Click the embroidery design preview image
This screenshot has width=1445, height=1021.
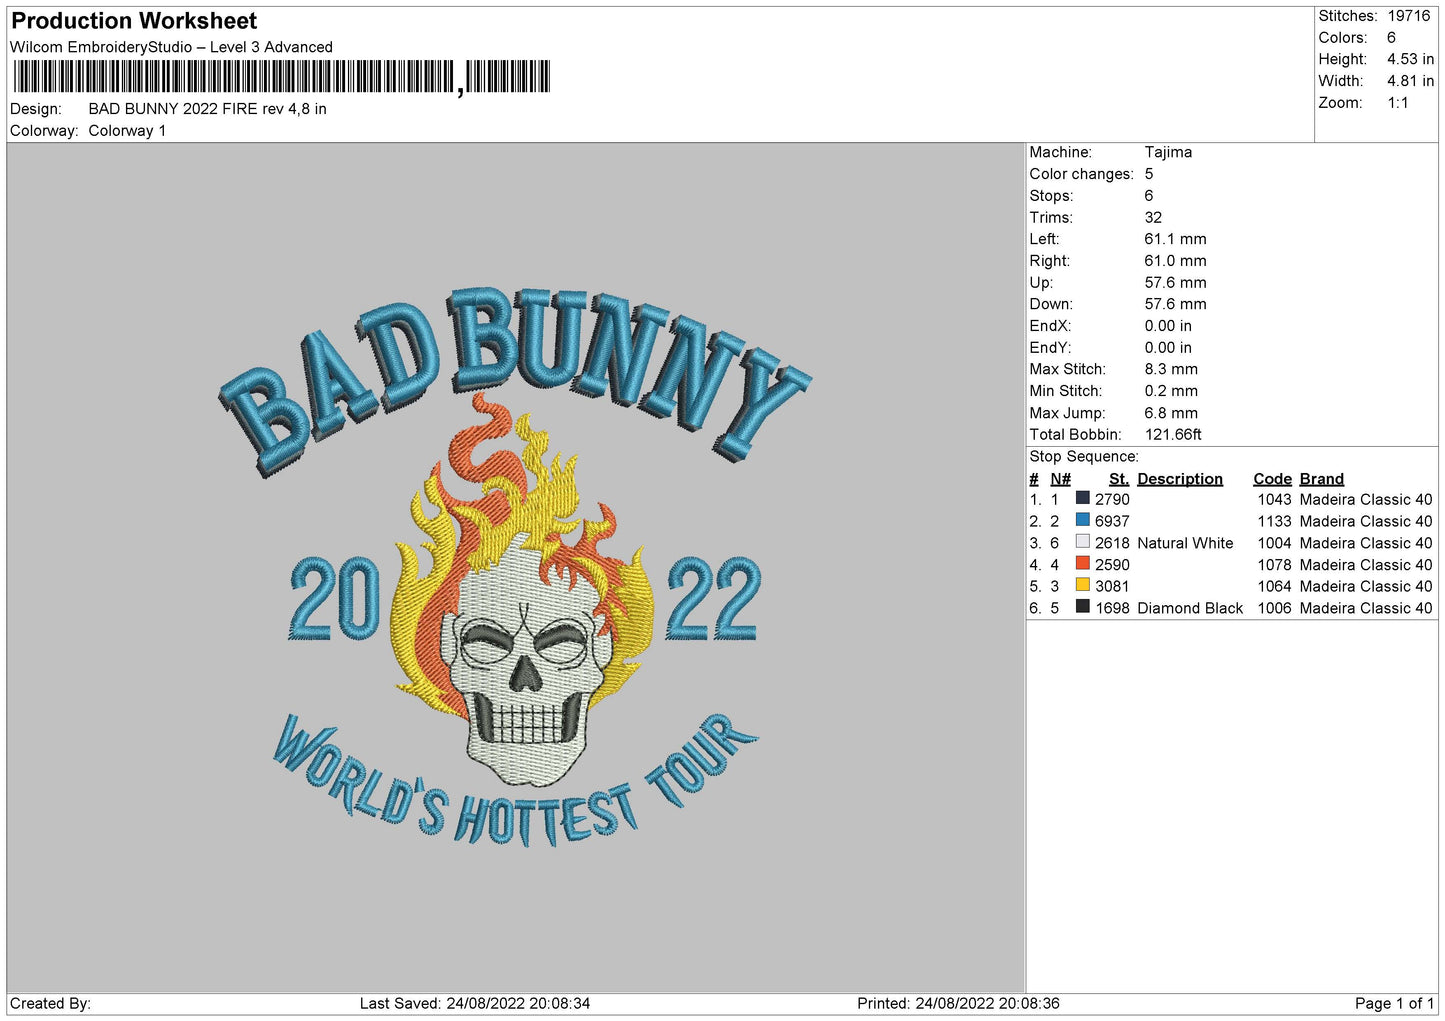point(516,567)
